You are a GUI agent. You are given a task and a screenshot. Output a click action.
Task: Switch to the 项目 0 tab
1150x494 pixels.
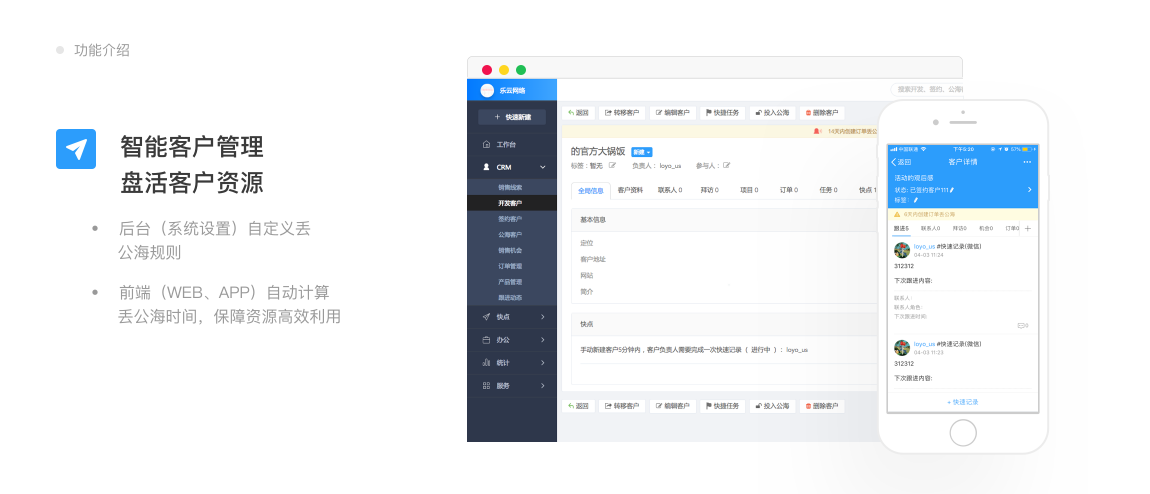[x=749, y=190]
